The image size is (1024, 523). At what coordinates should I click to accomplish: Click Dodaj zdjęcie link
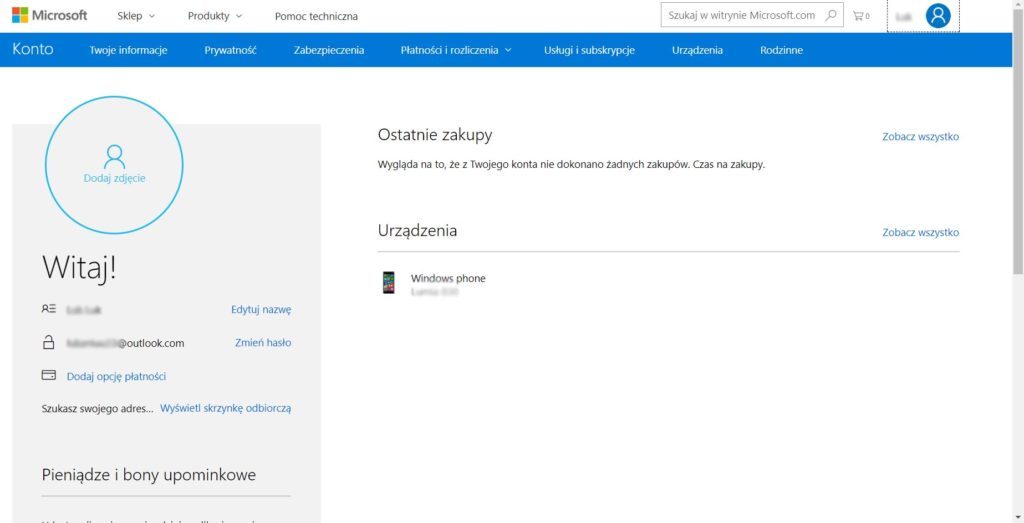point(114,178)
